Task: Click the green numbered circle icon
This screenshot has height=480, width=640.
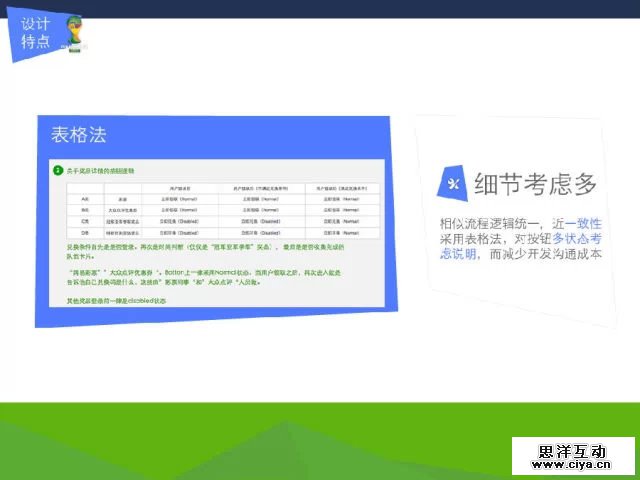Action: tap(58, 170)
